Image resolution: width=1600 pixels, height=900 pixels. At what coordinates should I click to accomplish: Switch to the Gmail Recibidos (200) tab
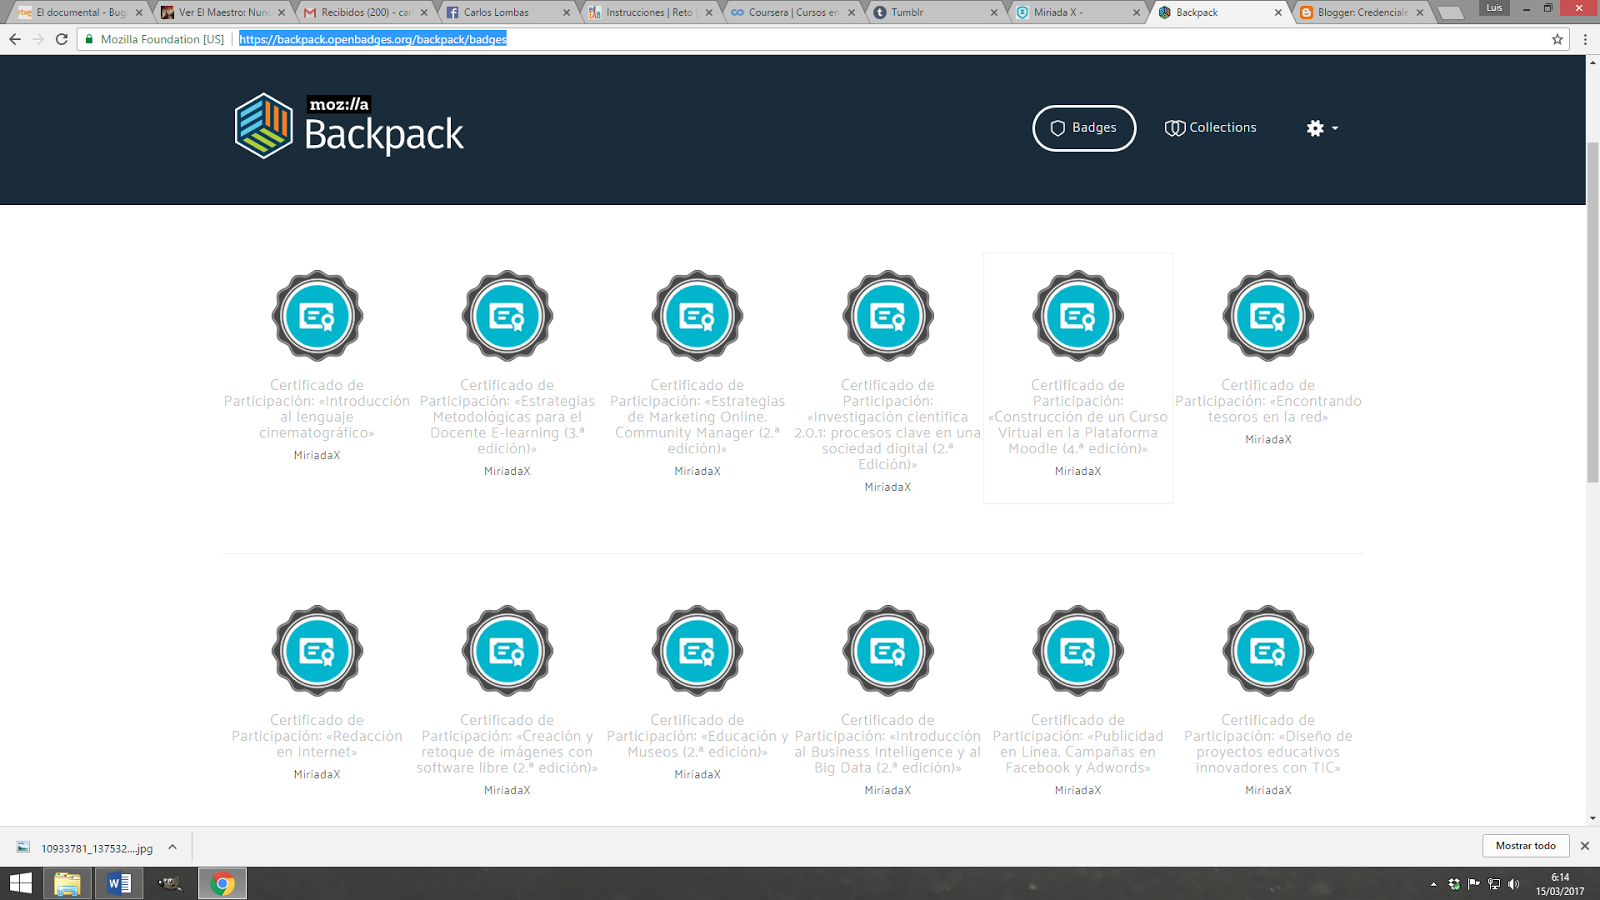click(x=364, y=12)
